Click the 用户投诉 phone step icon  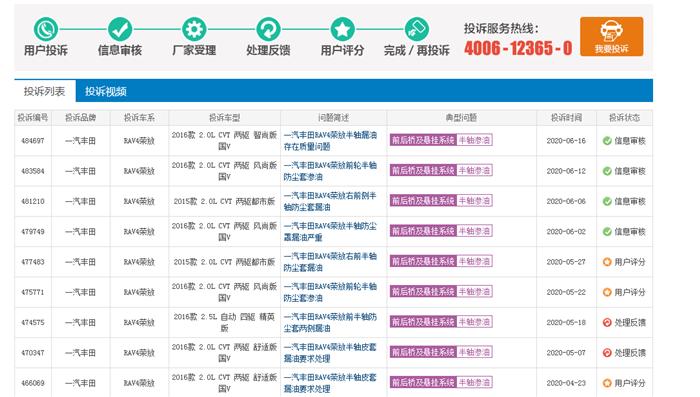46,29
